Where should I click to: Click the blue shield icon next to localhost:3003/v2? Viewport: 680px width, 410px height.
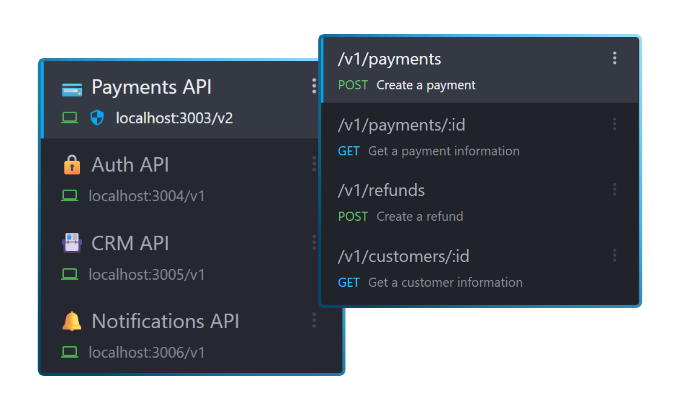coord(97,118)
